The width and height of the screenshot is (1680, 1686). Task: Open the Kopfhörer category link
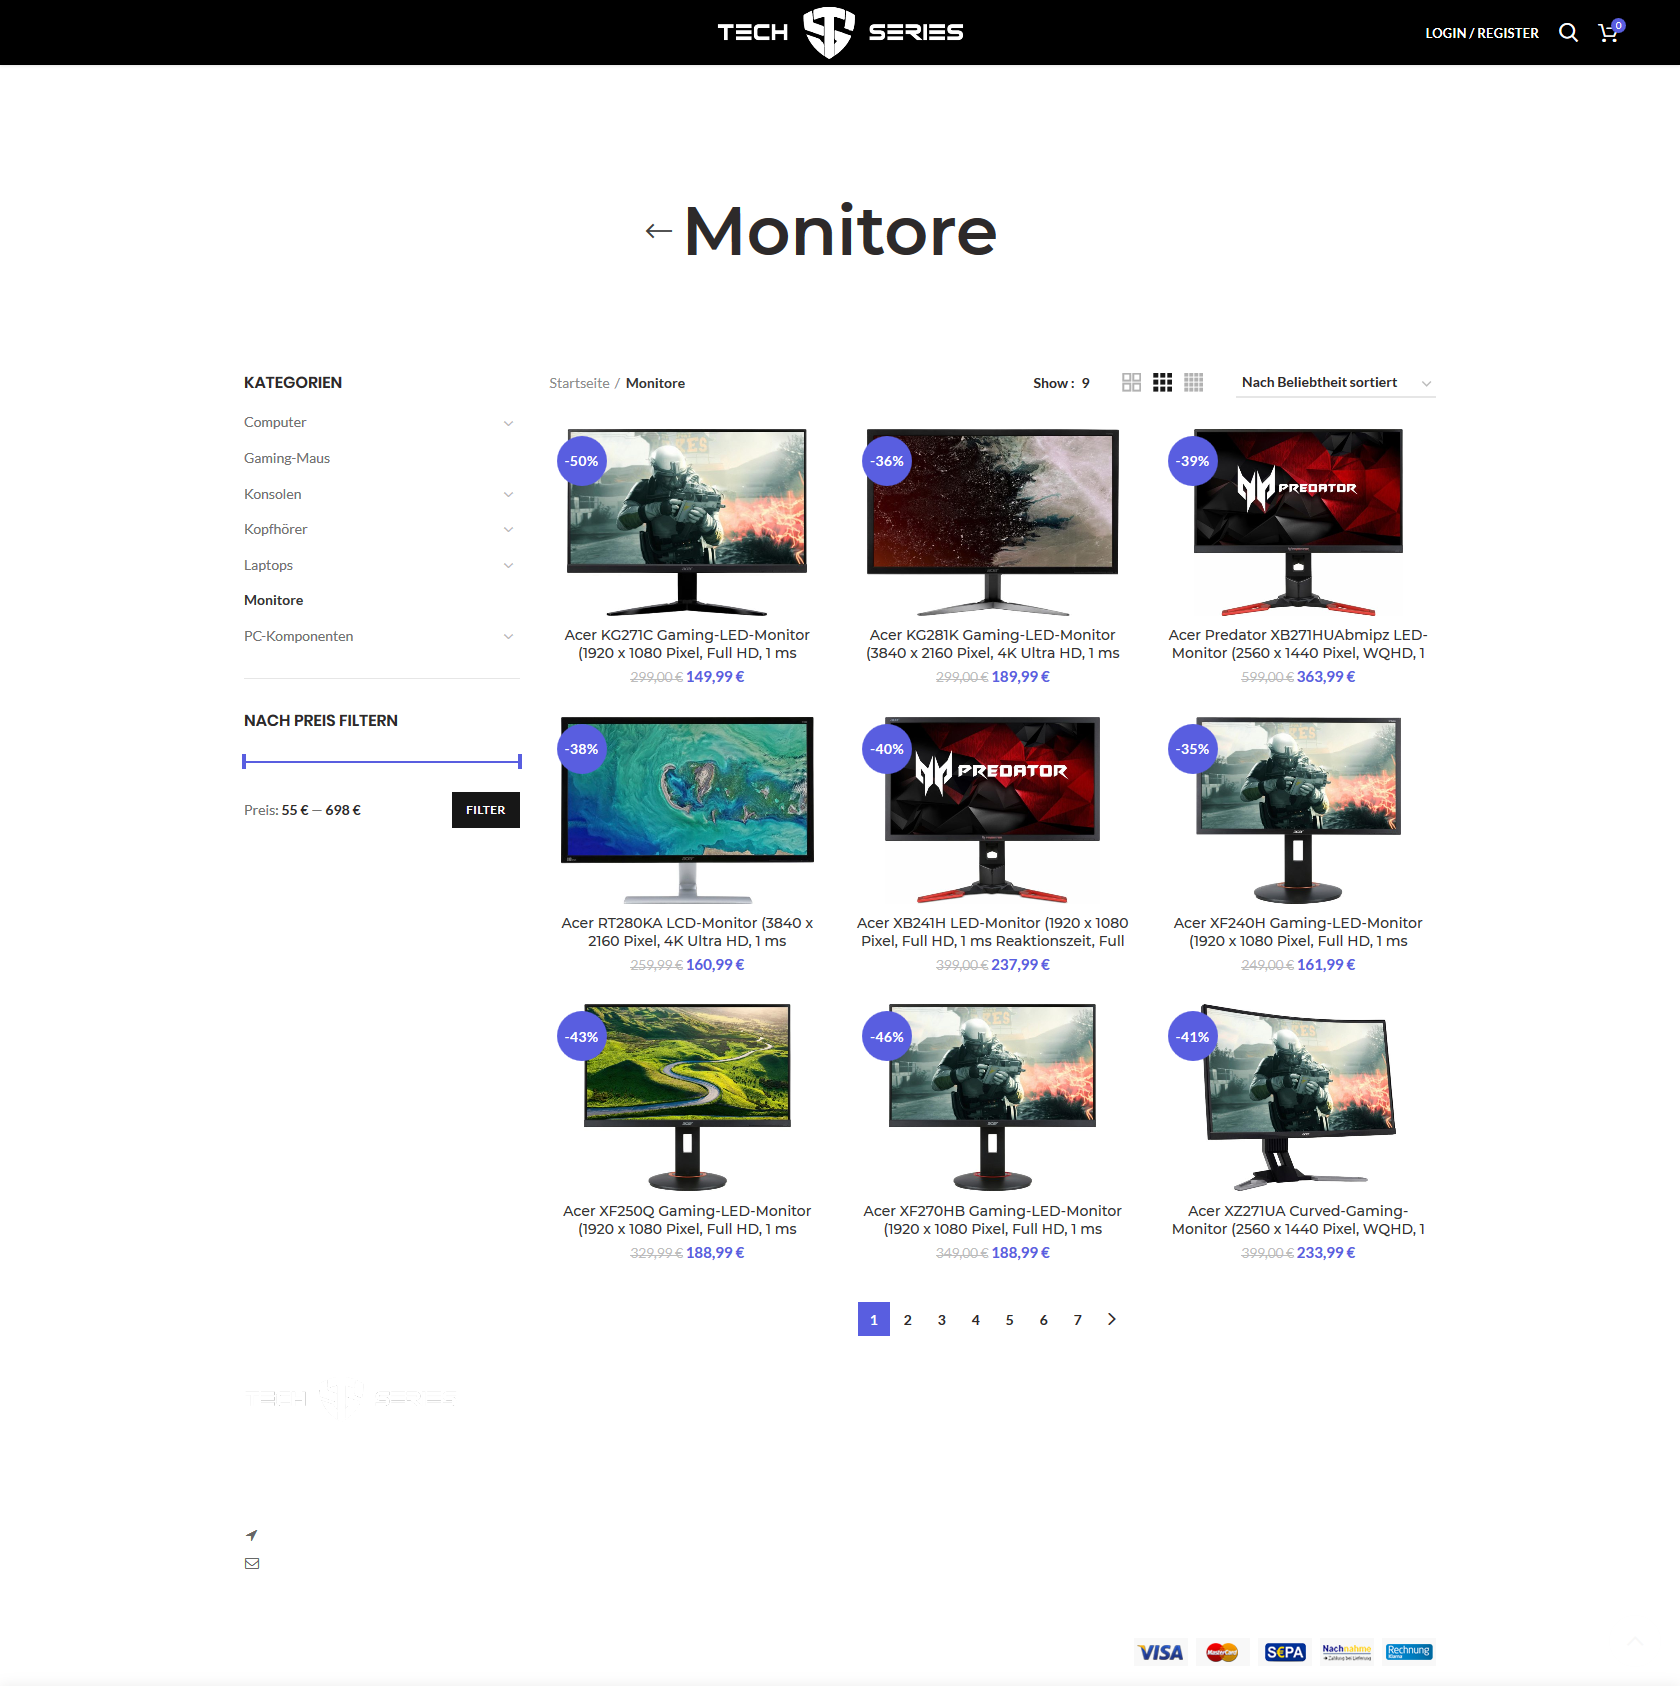pyautogui.click(x=276, y=529)
